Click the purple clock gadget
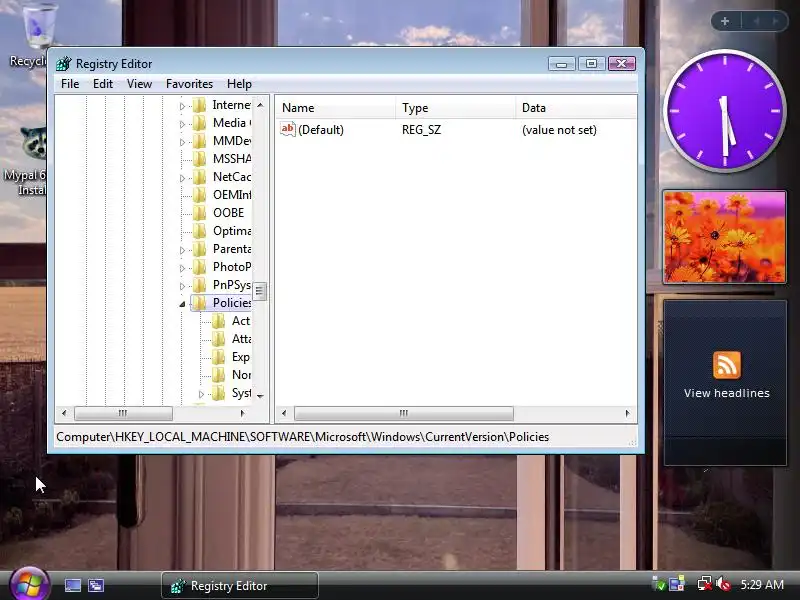This screenshot has height=600, width=800. point(724,111)
